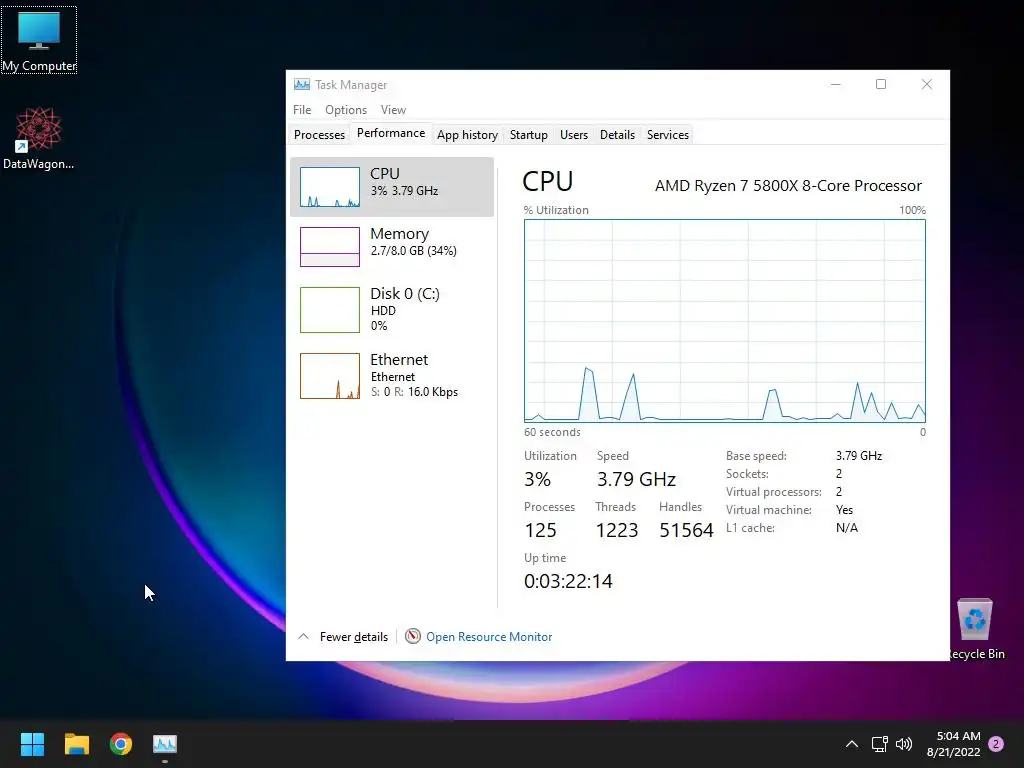The height and width of the screenshot is (768, 1024).
Task: Click the Task Manager title bar icon
Action: pos(302,84)
